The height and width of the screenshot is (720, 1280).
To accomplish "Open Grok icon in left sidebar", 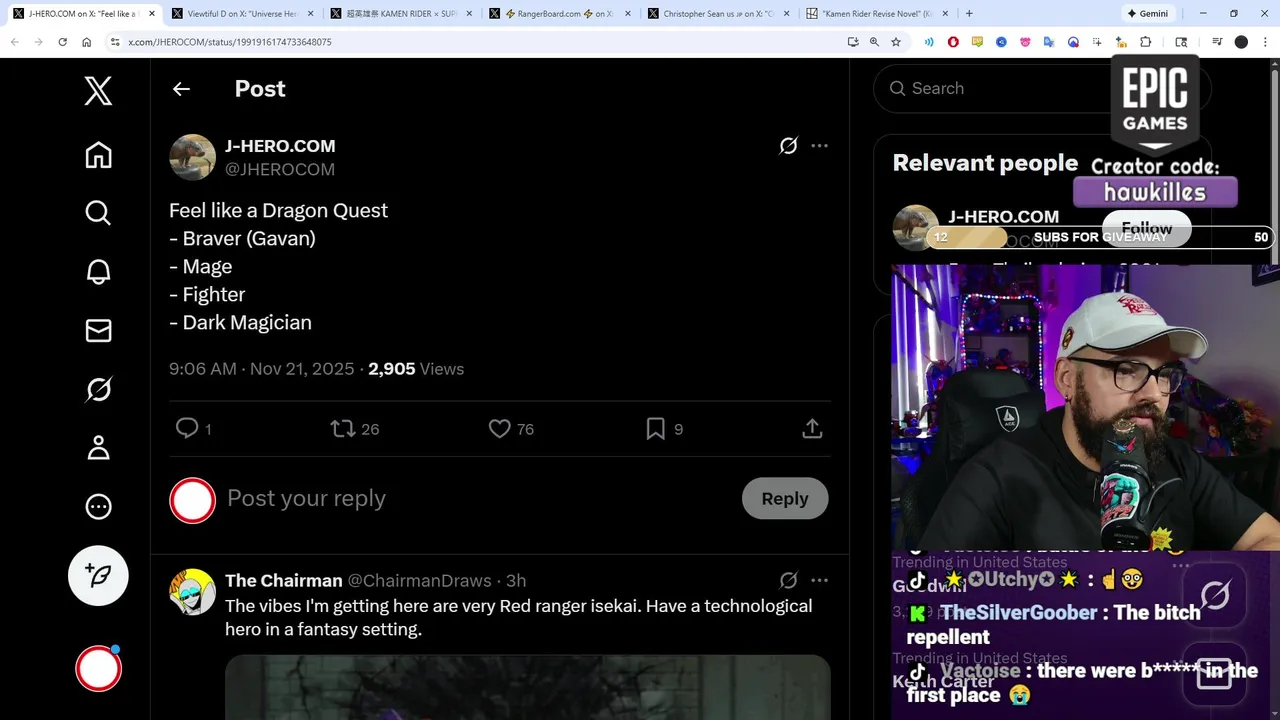I will (98, 389).
